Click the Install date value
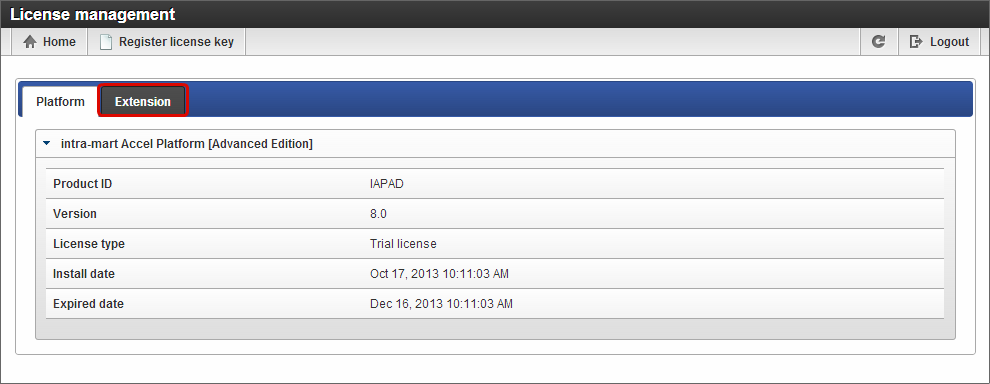990x384 pixels. [x=439, y=273]
